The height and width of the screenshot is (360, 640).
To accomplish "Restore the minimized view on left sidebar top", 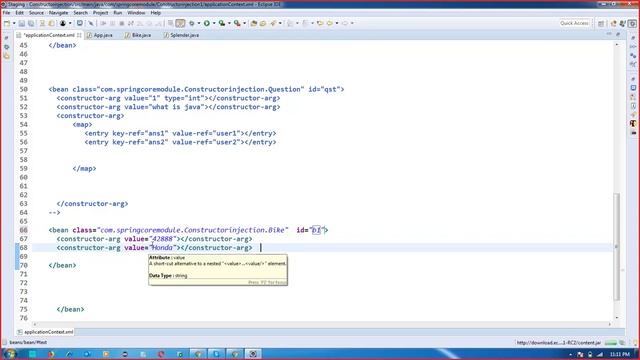I will point(6,38).
